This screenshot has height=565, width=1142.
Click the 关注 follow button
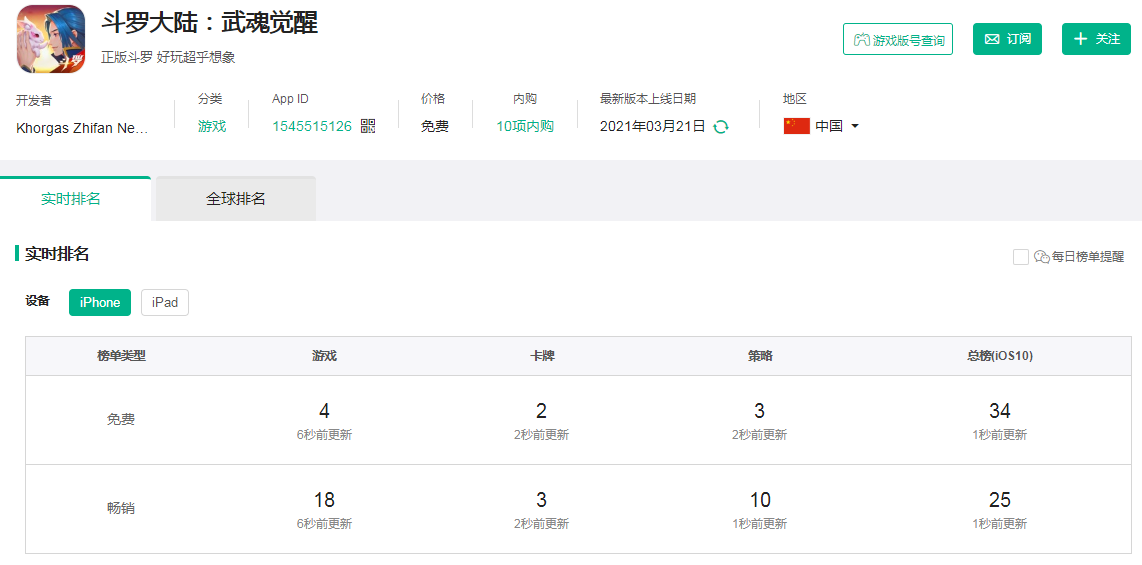(x=1096, y=39)
